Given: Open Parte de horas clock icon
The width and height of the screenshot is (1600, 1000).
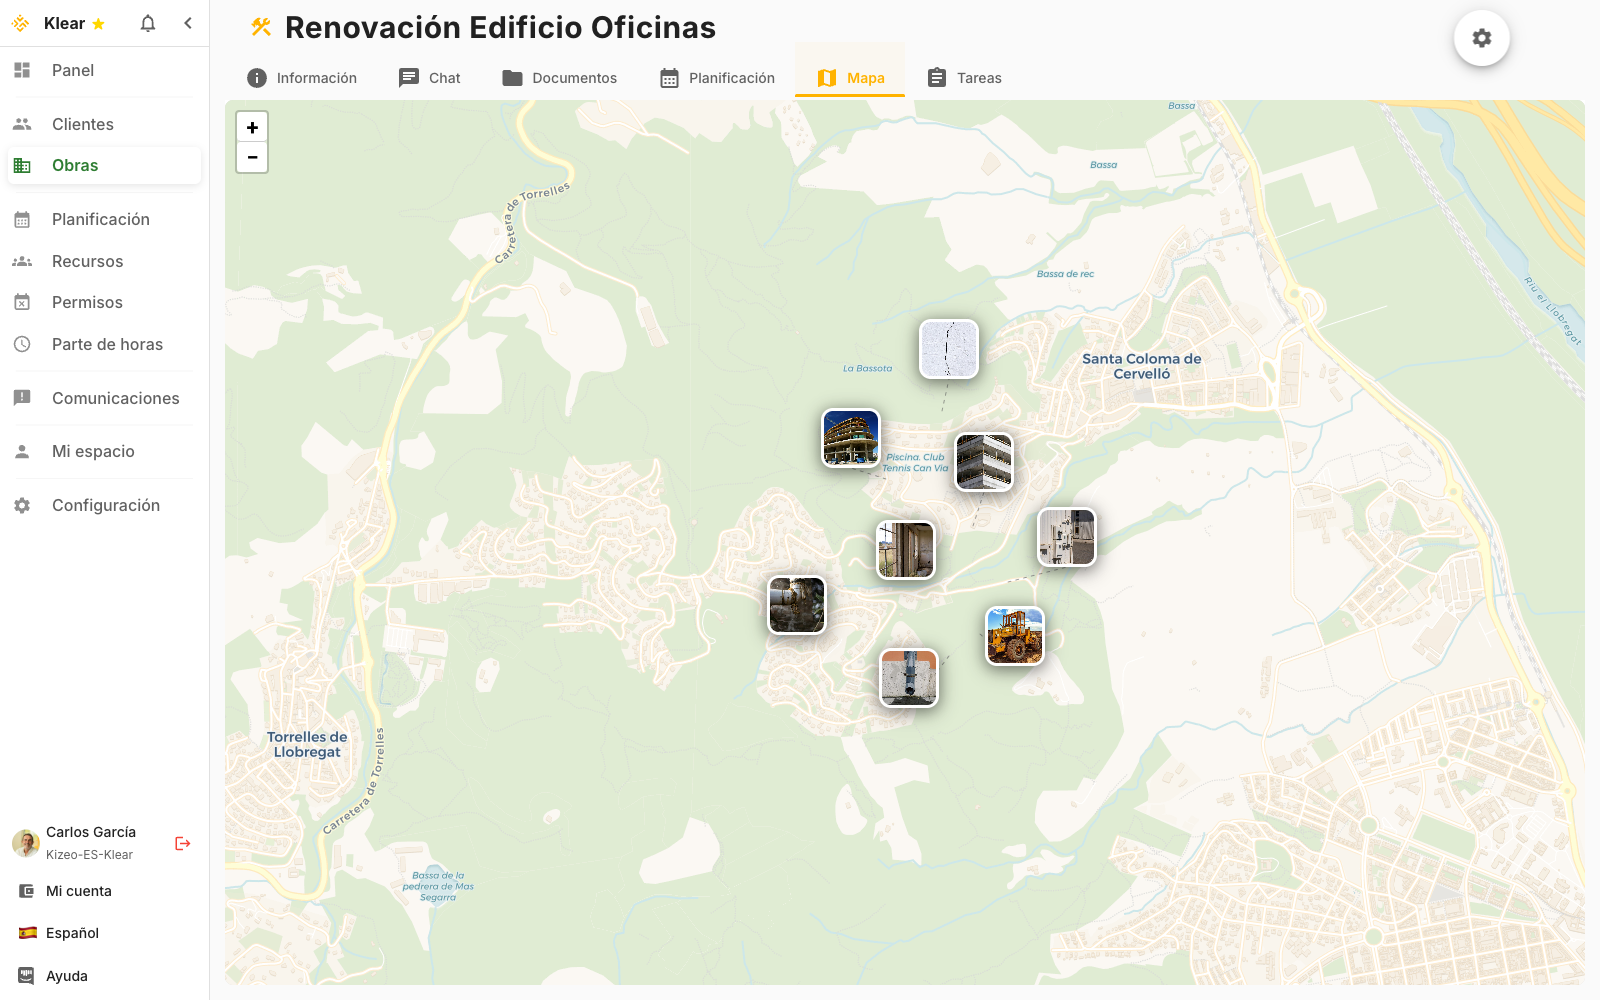Looking at the screenshot, I should point(22,344).
